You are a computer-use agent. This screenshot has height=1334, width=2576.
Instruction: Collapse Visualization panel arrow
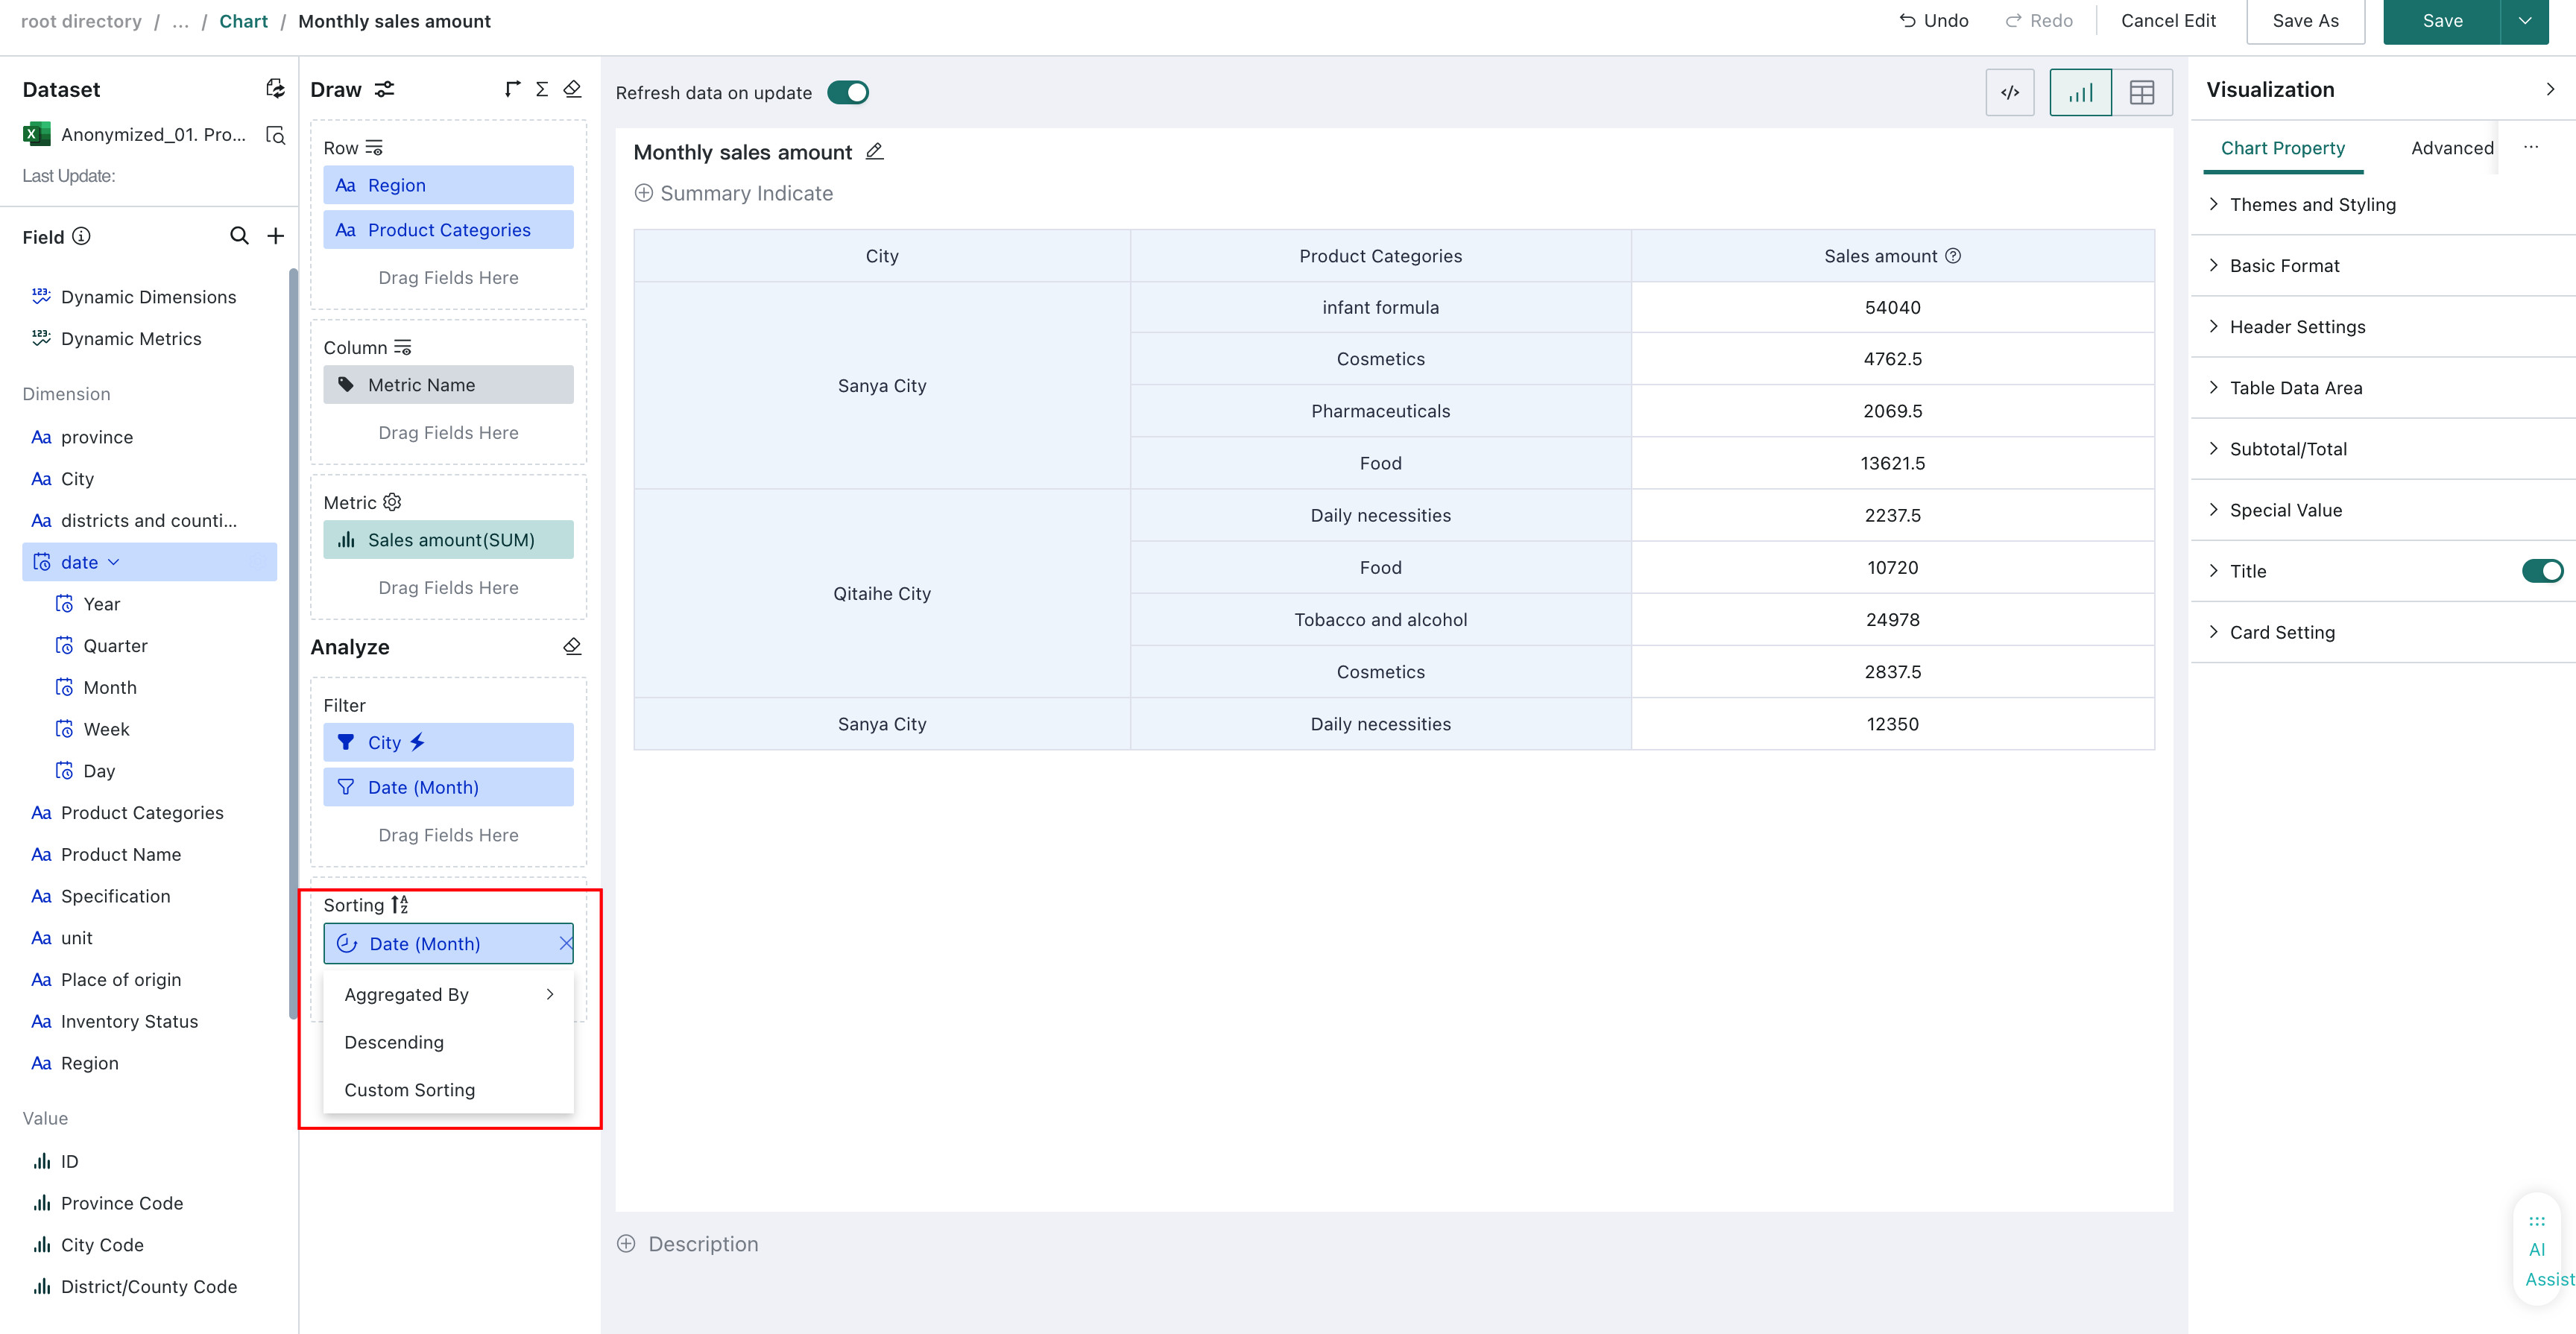point(2551,89)
